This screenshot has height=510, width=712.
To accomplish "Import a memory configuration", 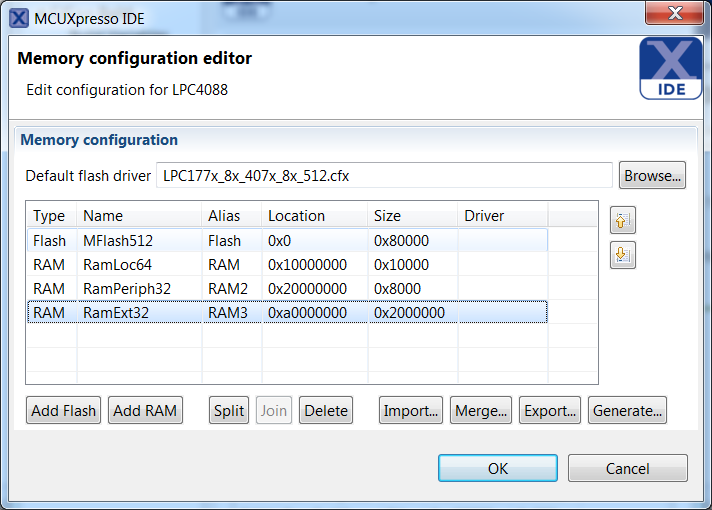I will pyautogui.click(x=411, y=410).
